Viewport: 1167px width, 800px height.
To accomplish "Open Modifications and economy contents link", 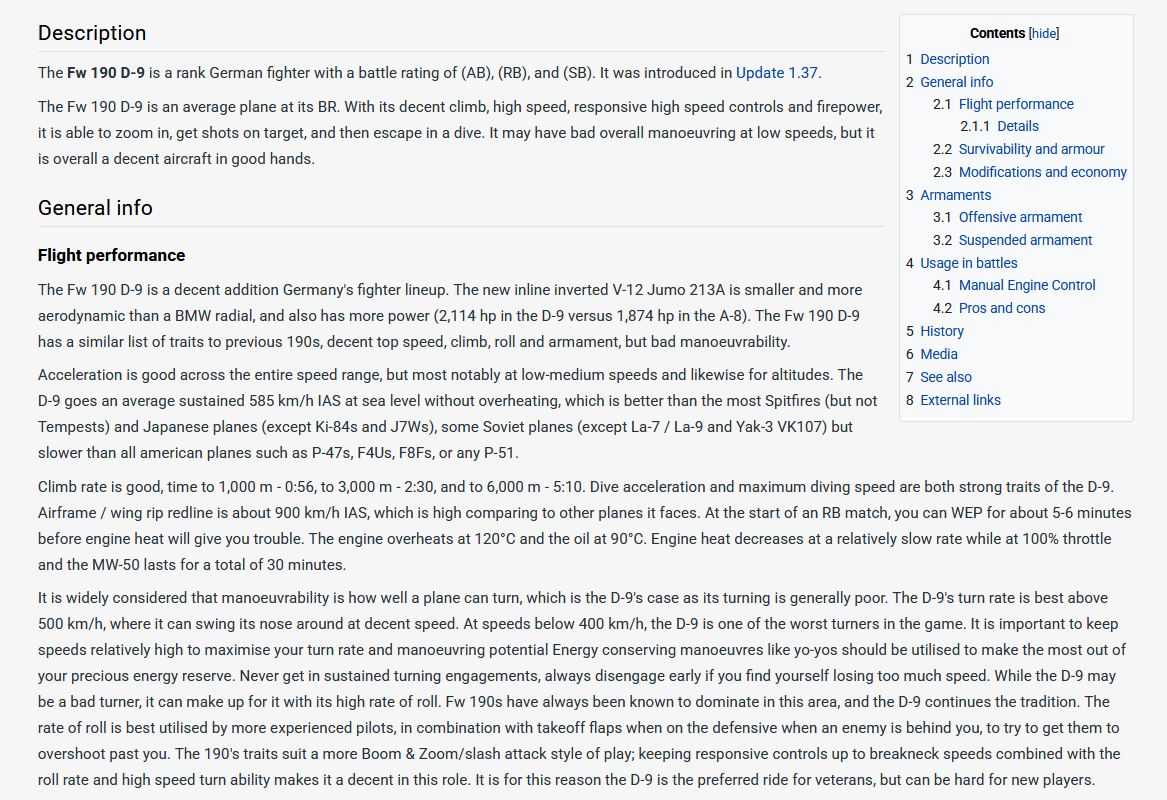I will point(1042,172).
